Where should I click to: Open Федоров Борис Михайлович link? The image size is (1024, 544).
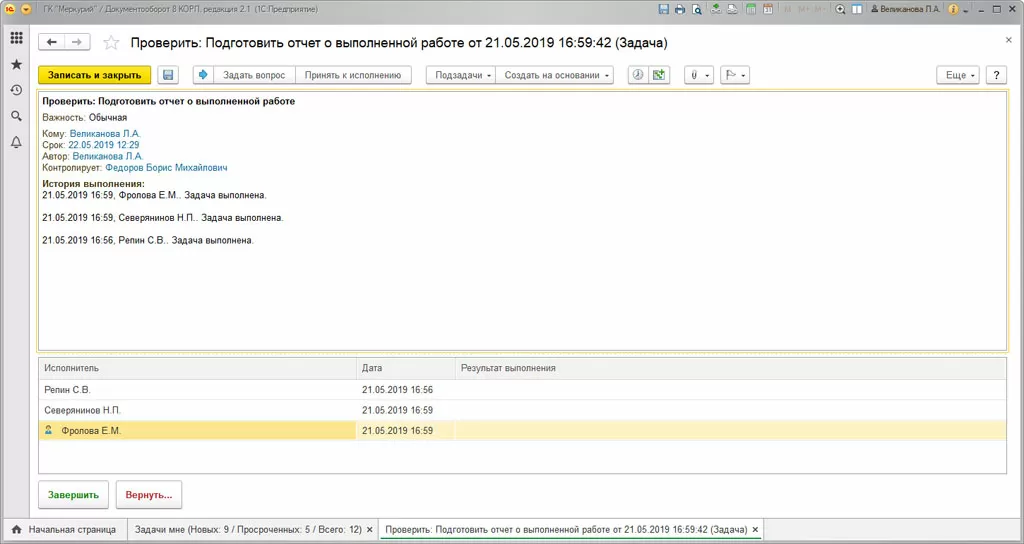pyautogui.click(x=167, y=168)
